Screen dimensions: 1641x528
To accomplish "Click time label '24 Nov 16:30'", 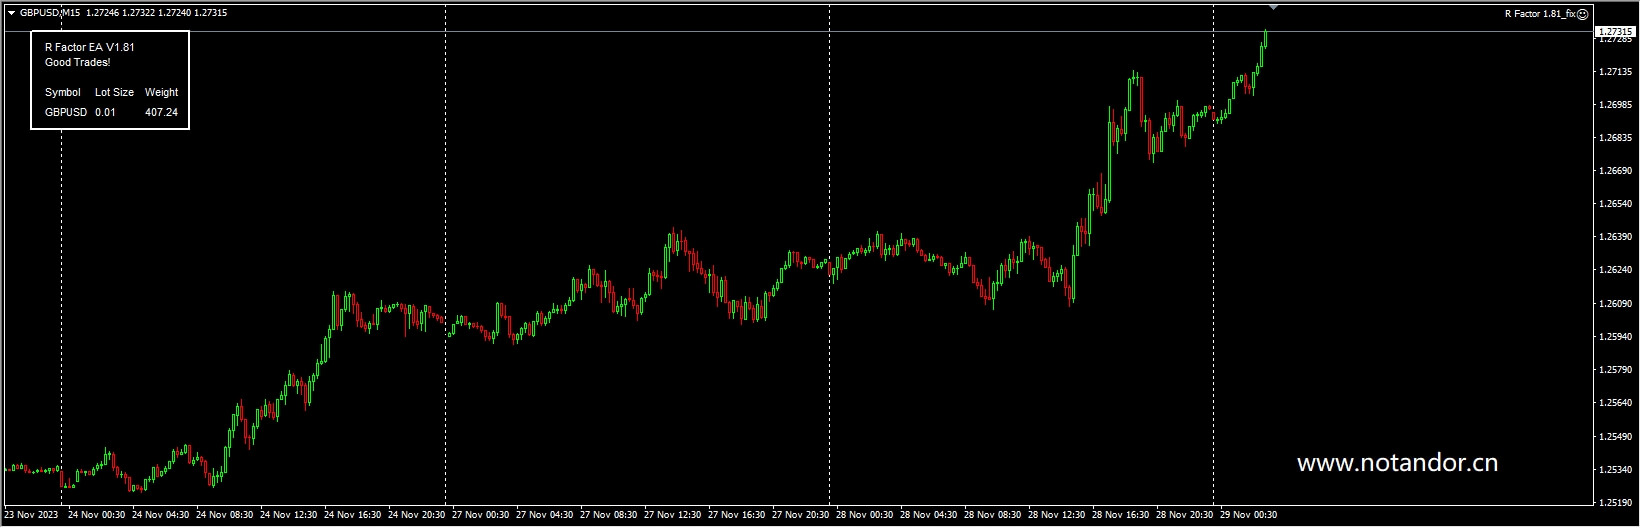I will pyautogui.click(x=352, y=515).
